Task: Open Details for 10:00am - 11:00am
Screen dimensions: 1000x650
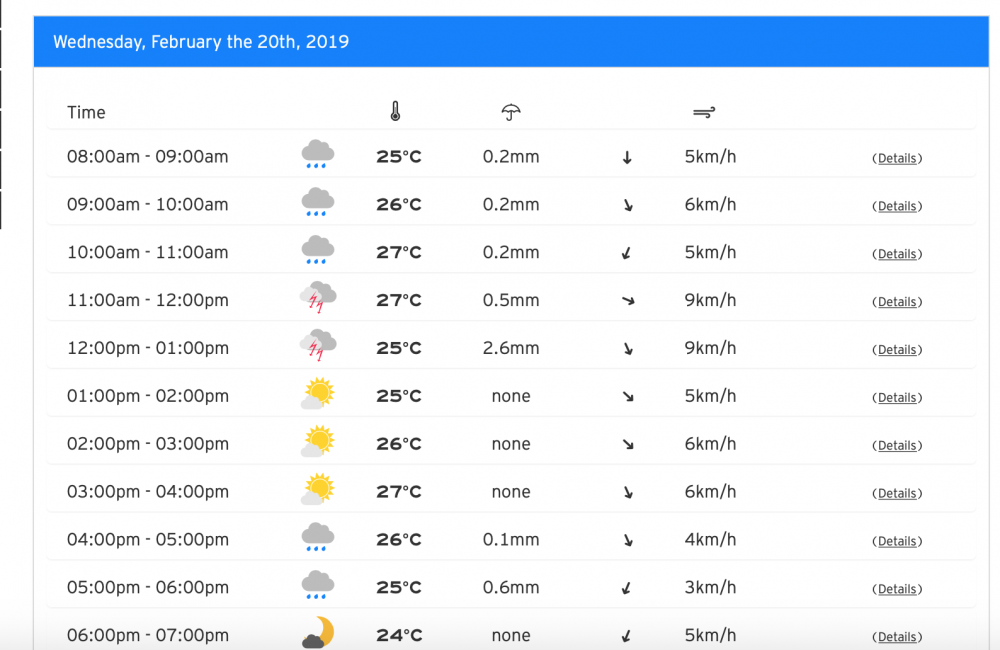Action: tap(897, 254)
